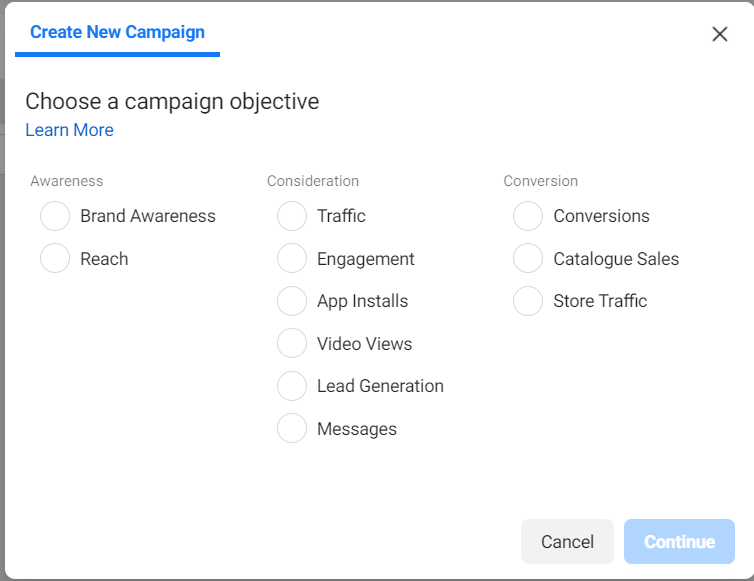Click the Brand Awareness text label
This screenshot has height=581, width=754.
pos(148,216)
